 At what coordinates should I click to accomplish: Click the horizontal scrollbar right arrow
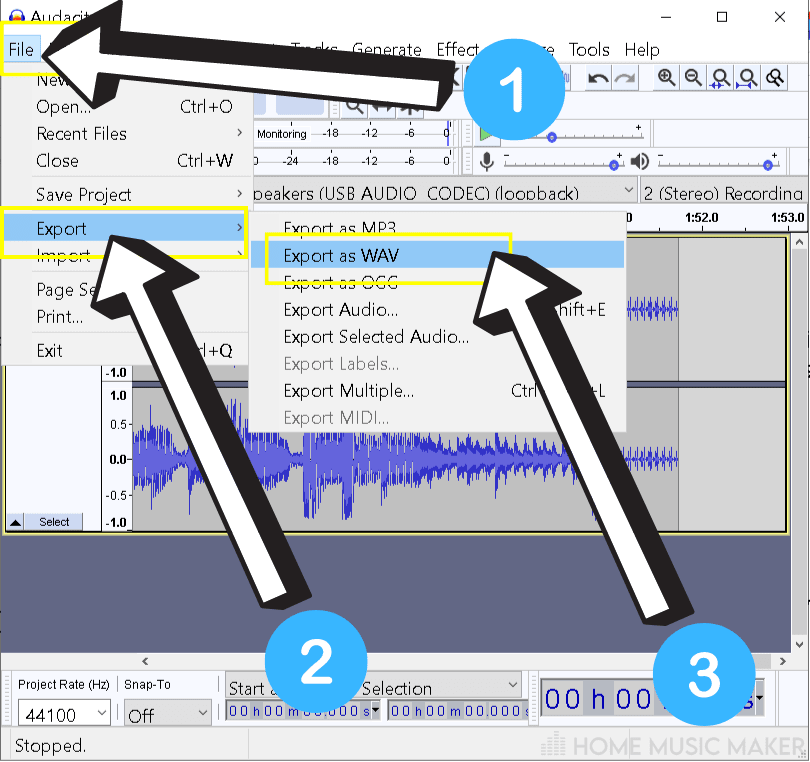(x=783, y=661)
